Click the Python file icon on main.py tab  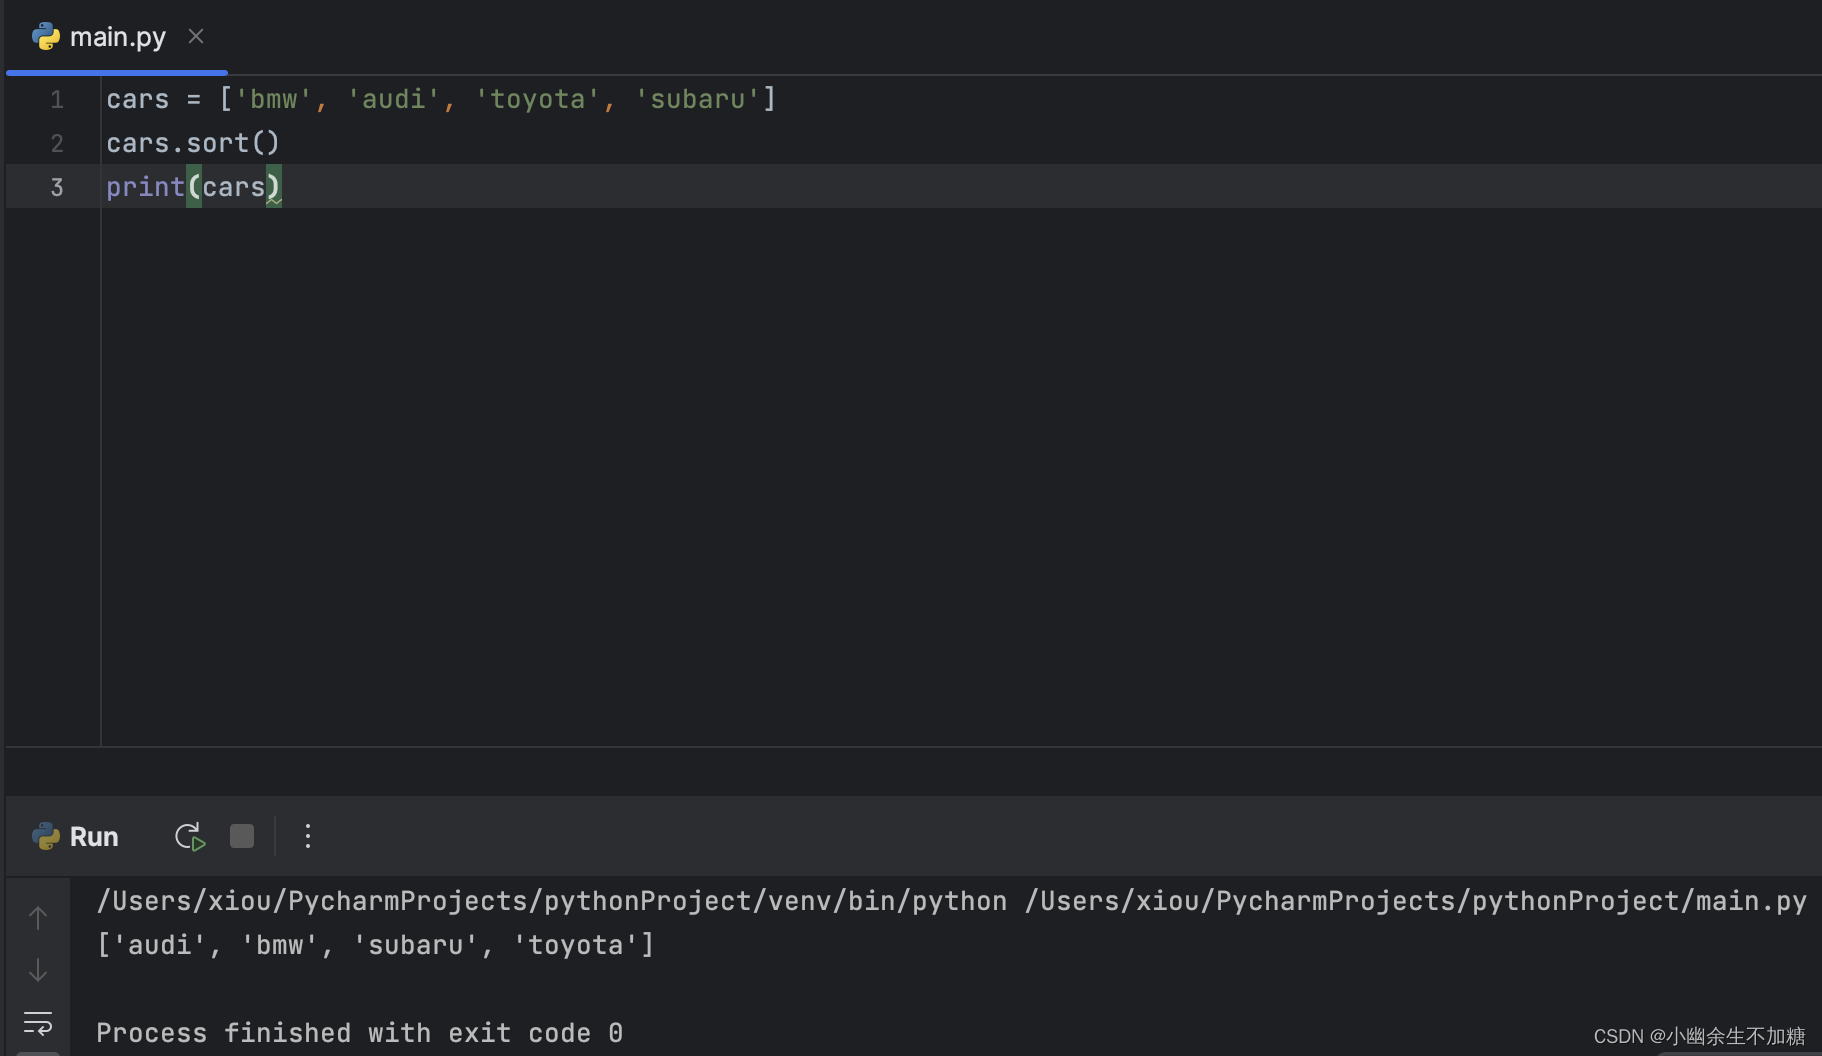(46, 37)
